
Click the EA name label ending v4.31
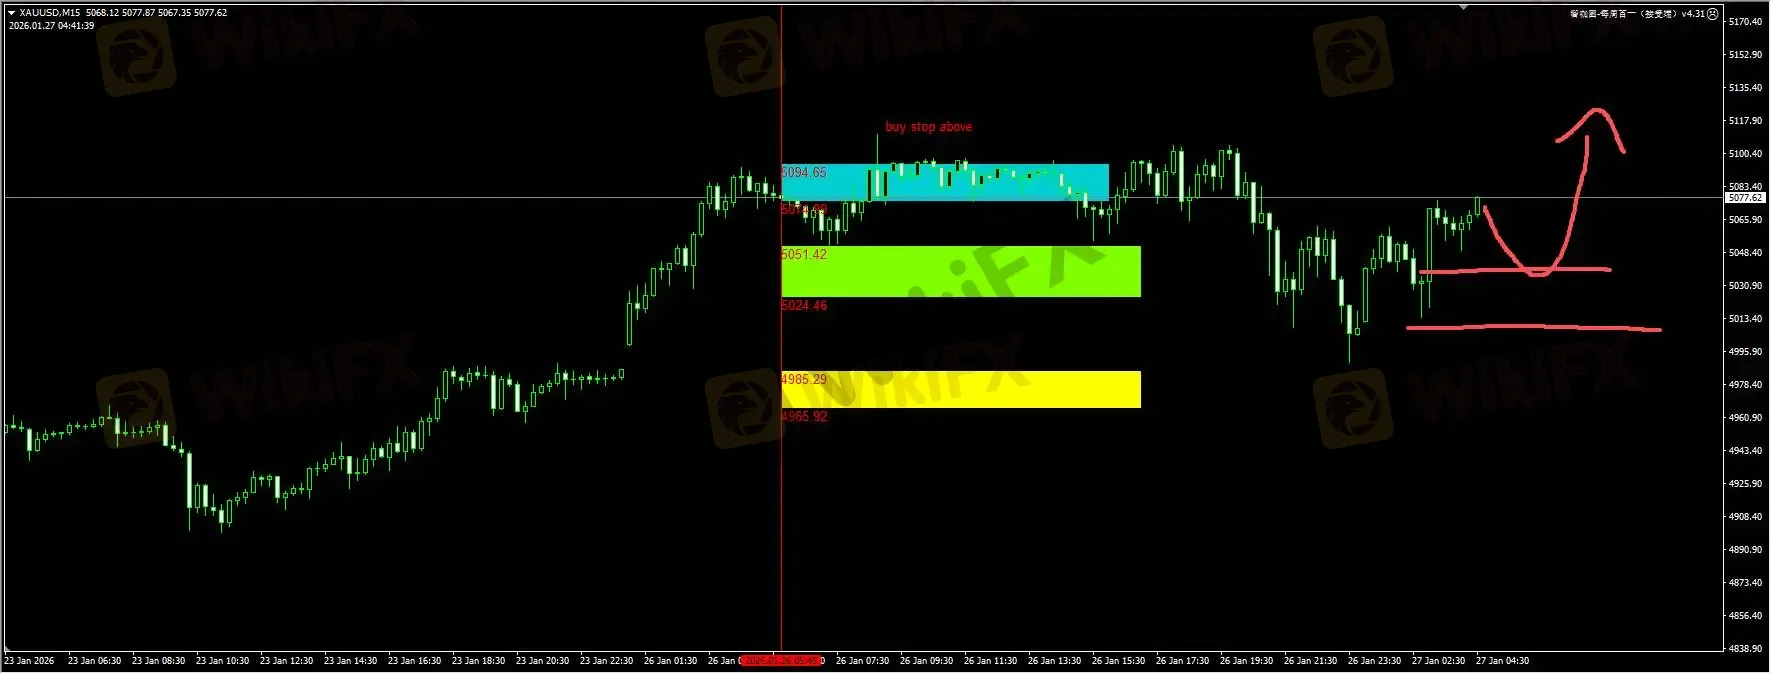[x=1637, y=14]
